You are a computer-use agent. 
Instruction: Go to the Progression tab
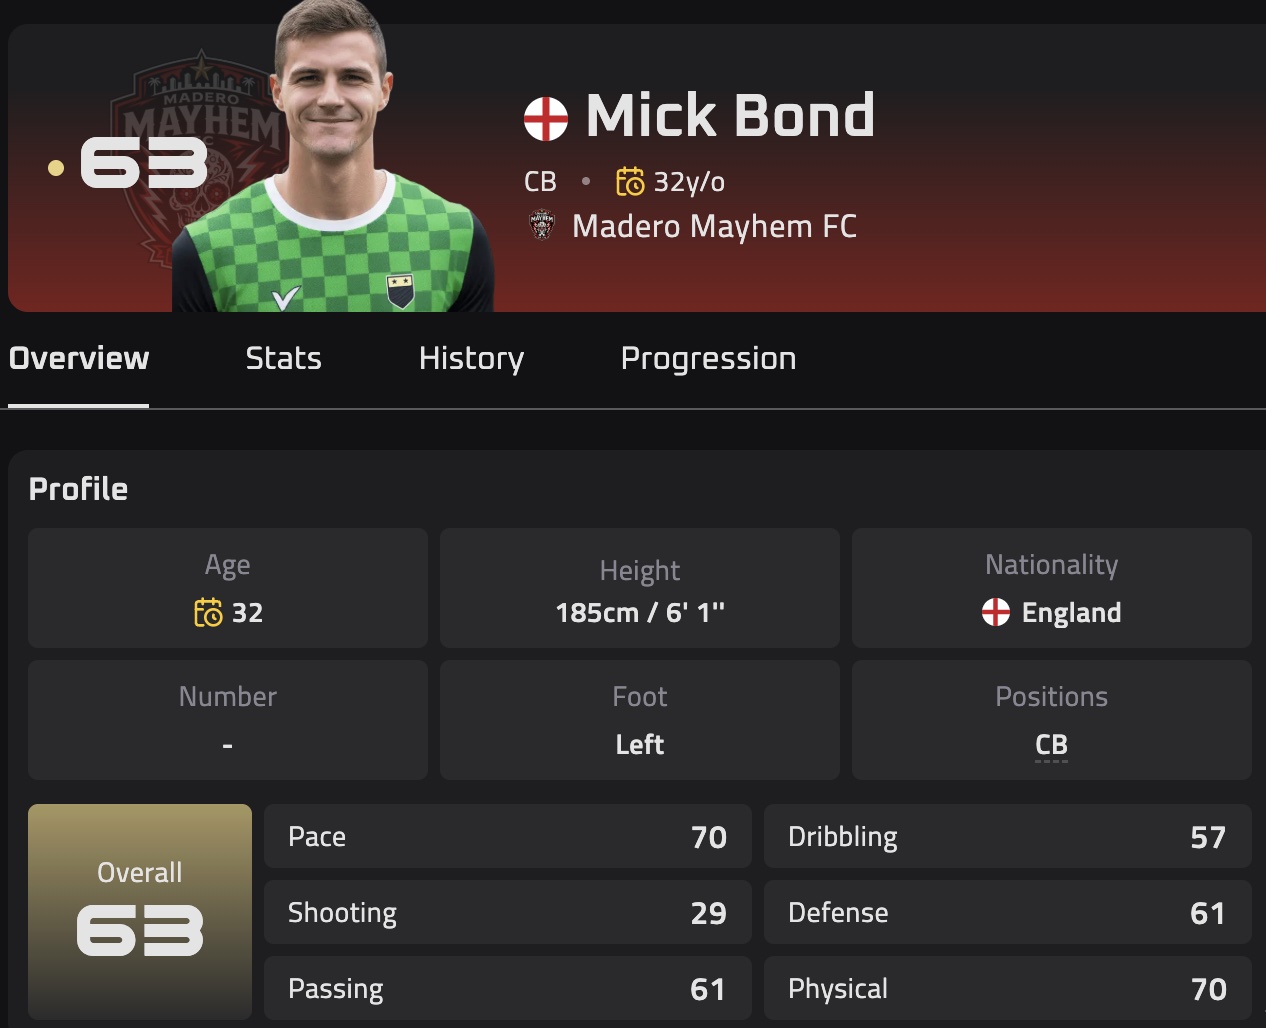tap(708, 358)
